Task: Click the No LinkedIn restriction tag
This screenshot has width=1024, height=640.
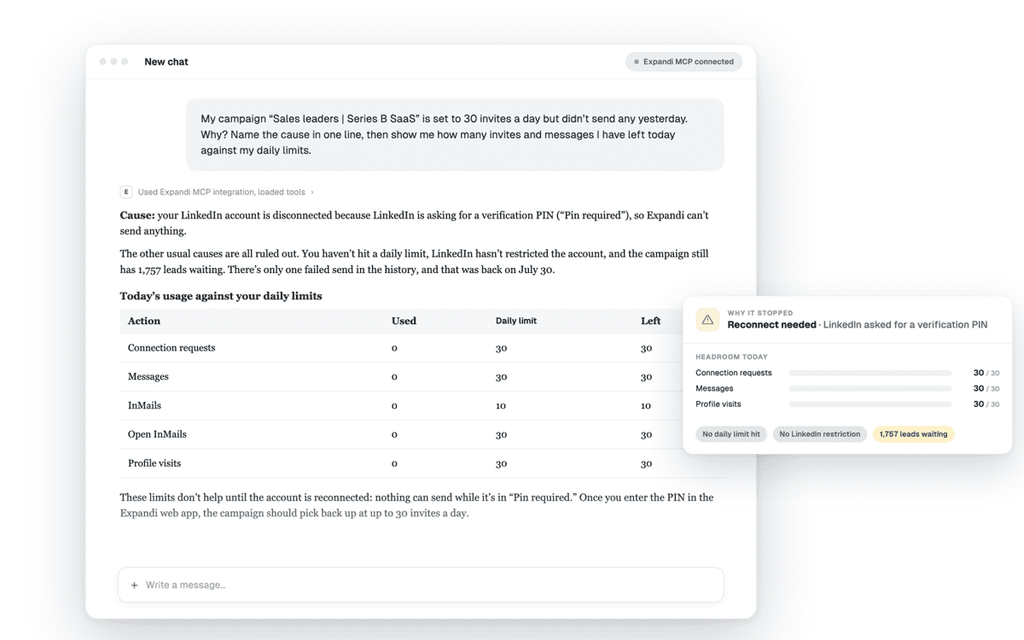Action: pos(820,434)
